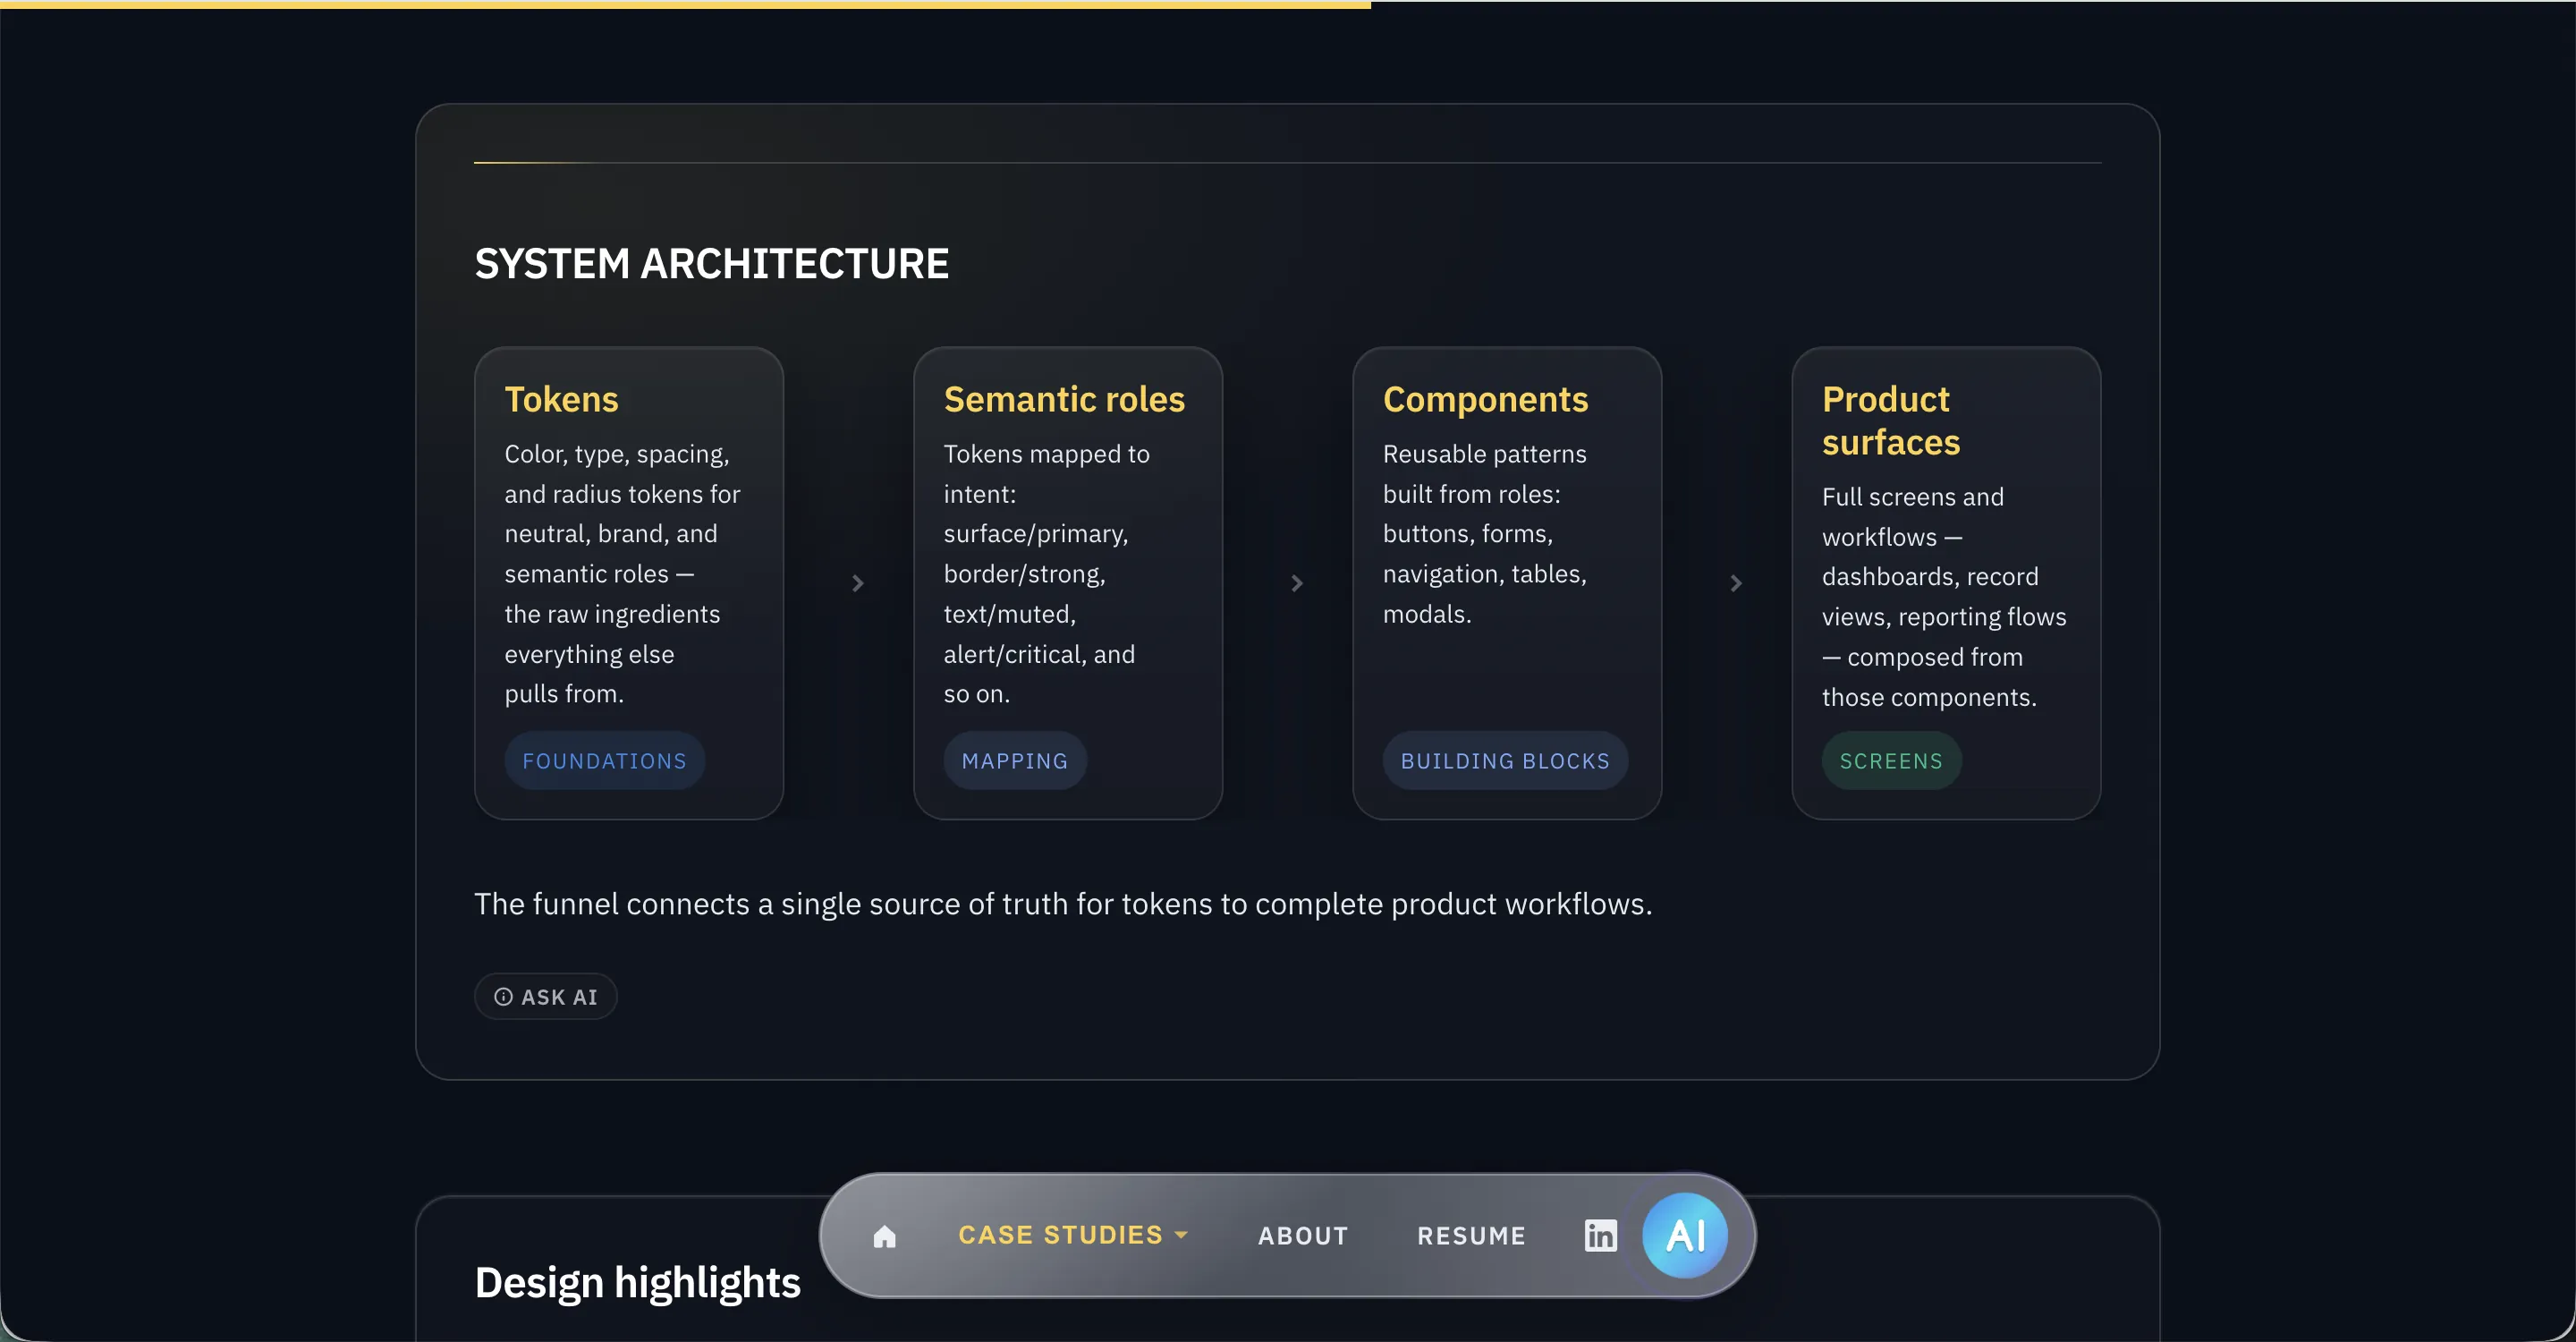Open the LinkedIn icon link

click(1600, 1236)
